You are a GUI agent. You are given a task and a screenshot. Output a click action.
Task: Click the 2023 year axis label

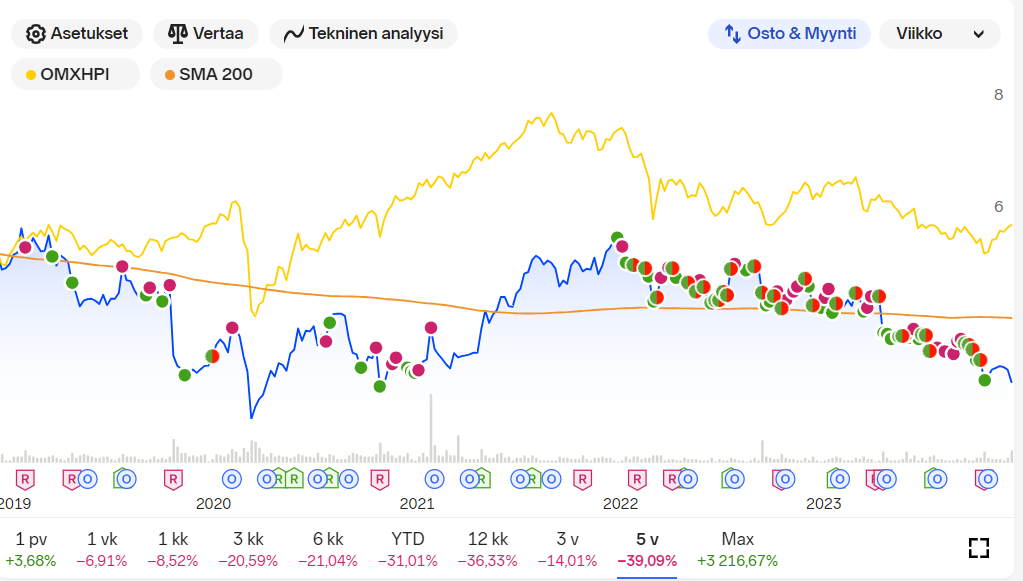click(823, 504)
